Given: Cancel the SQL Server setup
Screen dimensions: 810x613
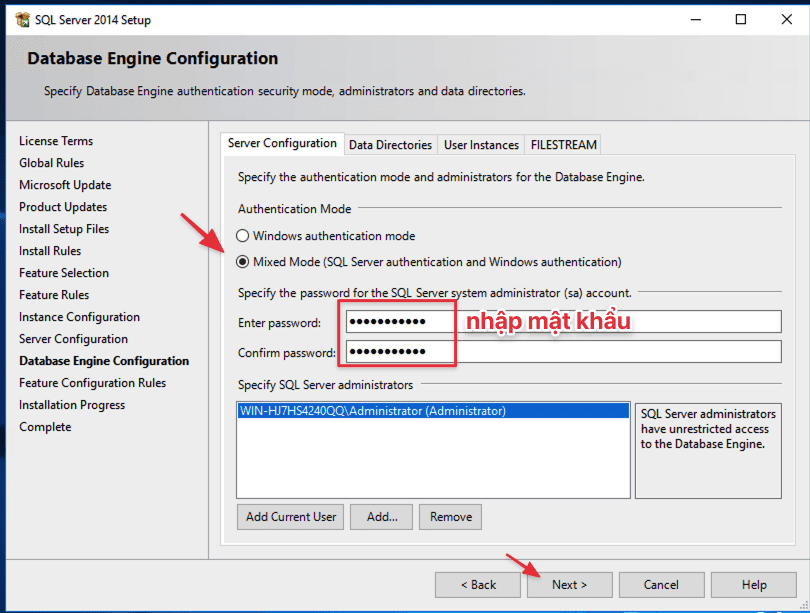Looking at the screenshot, I should tap(661, 585).
